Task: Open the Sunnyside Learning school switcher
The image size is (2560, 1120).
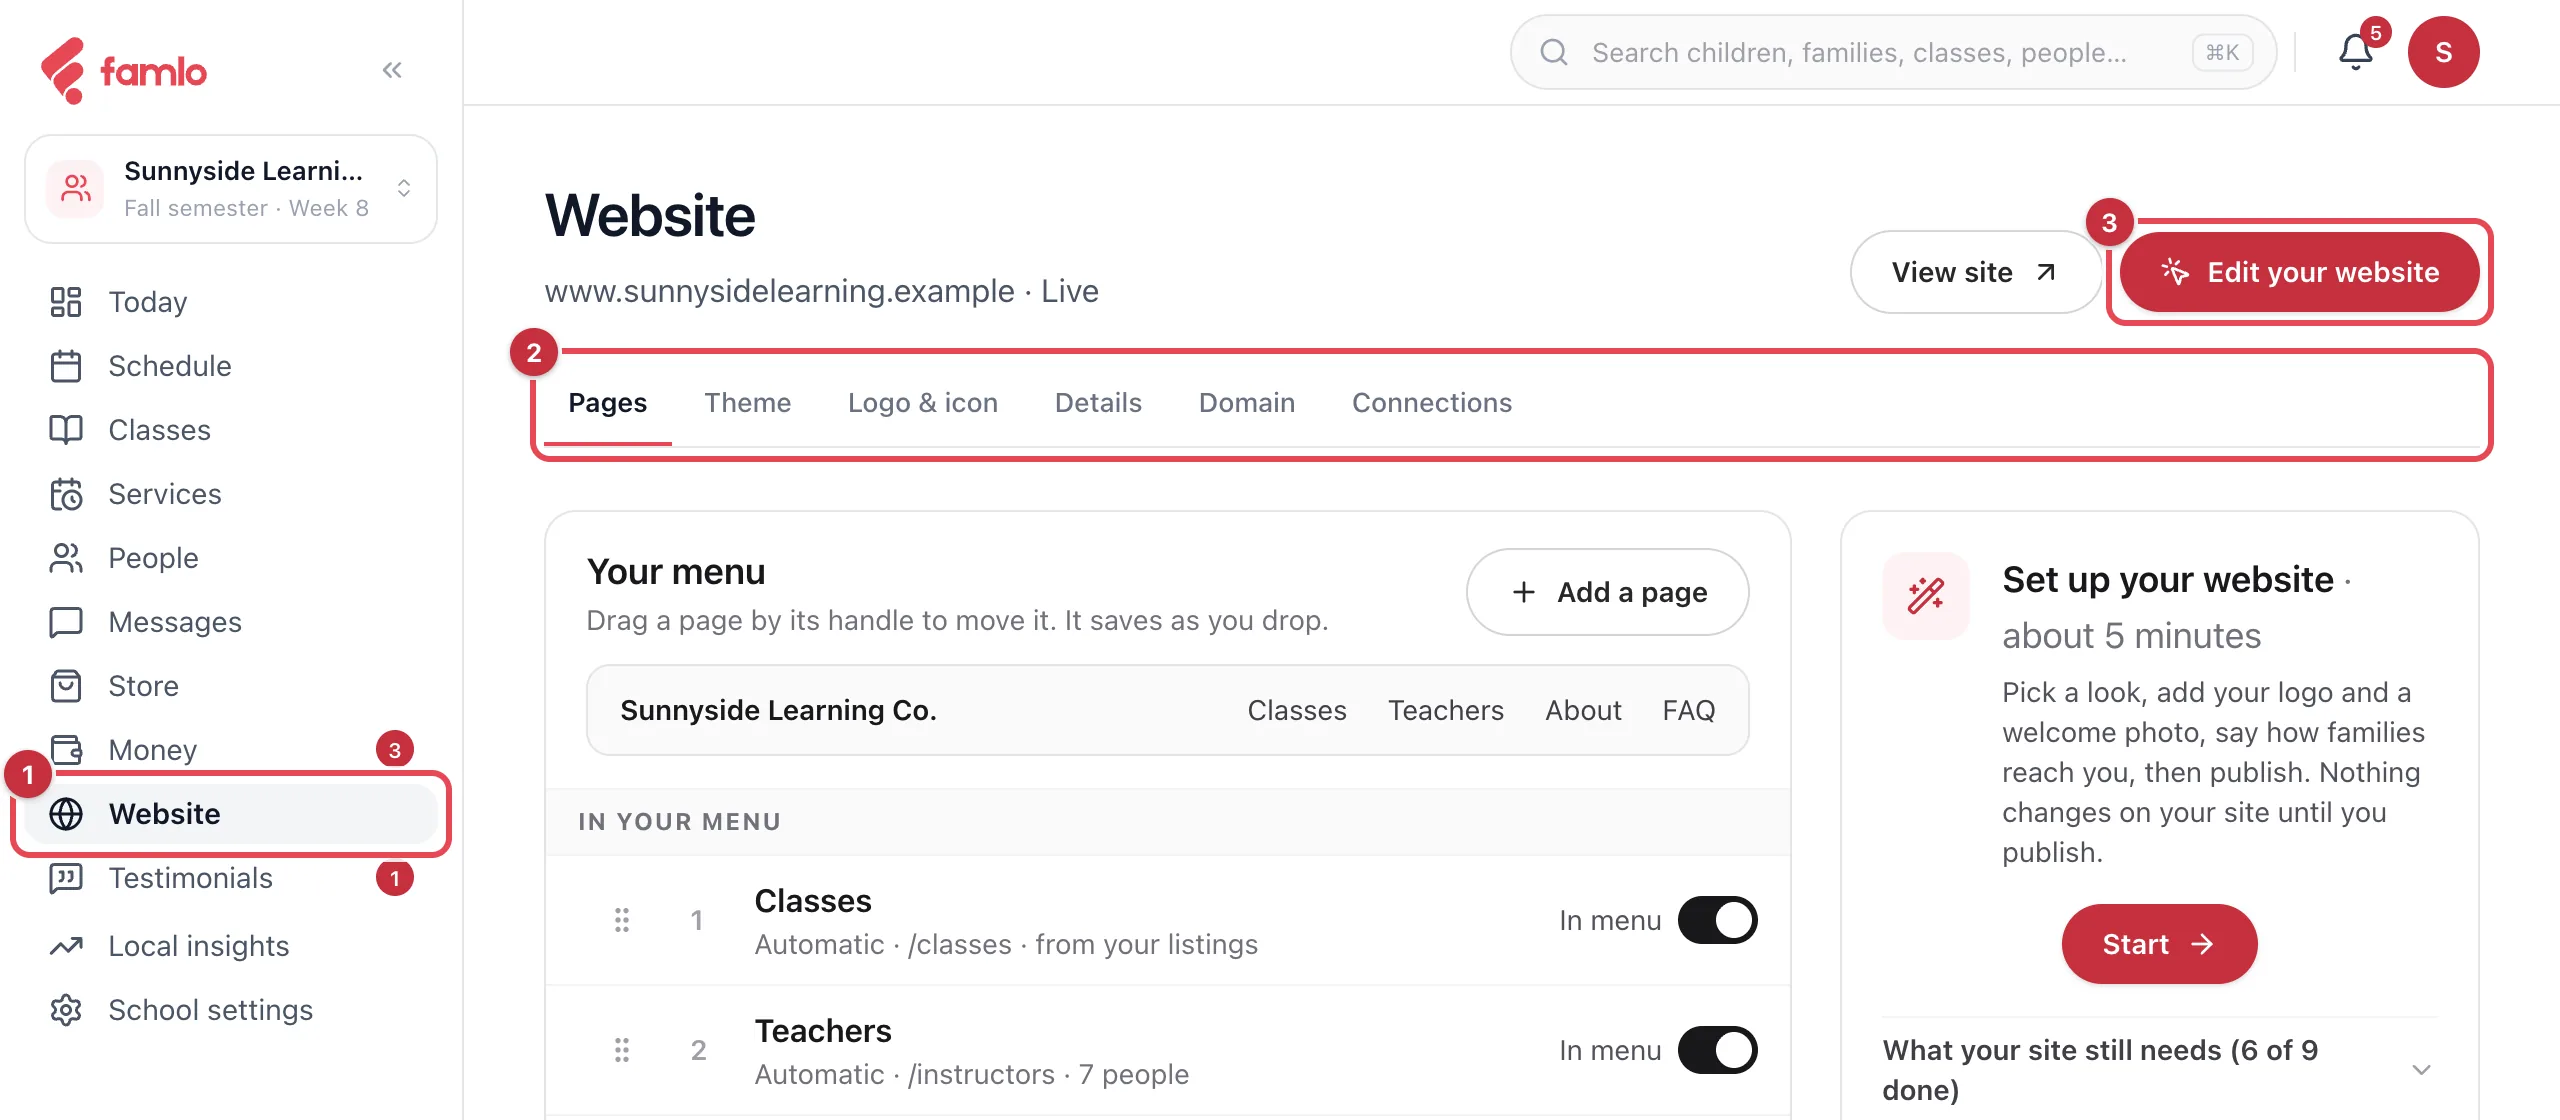Action: point(231,189)
